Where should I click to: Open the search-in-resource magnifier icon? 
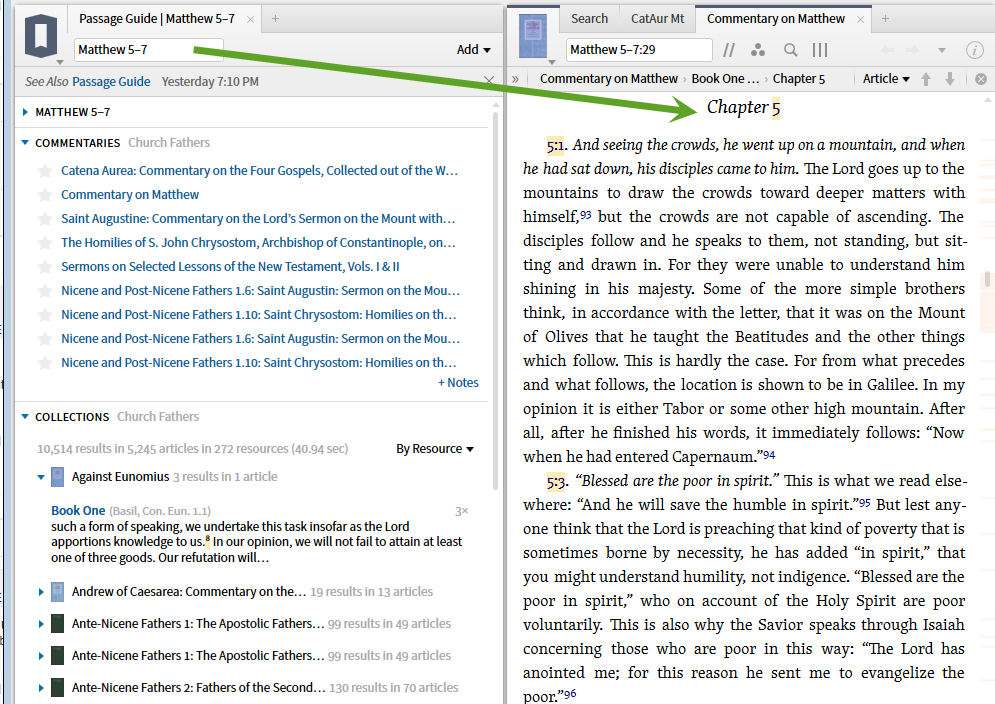790,50
